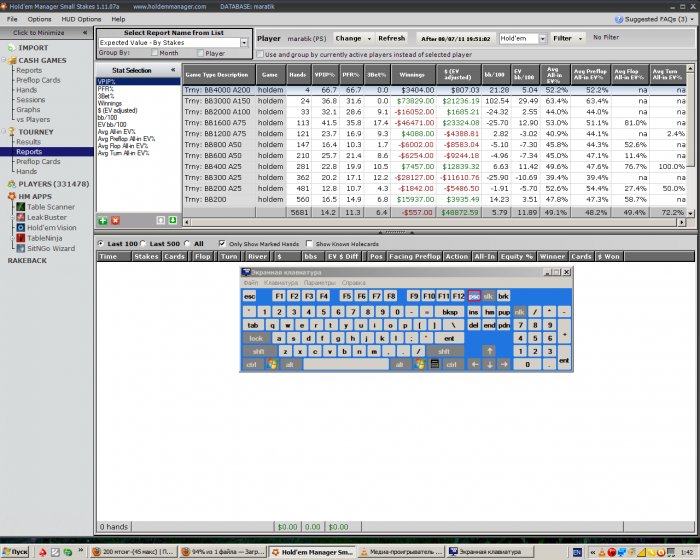Screen dimensions: 700x560
Task: Collapse Stat Selection panel with chevron icon
Action: click(x=173, y=70)
